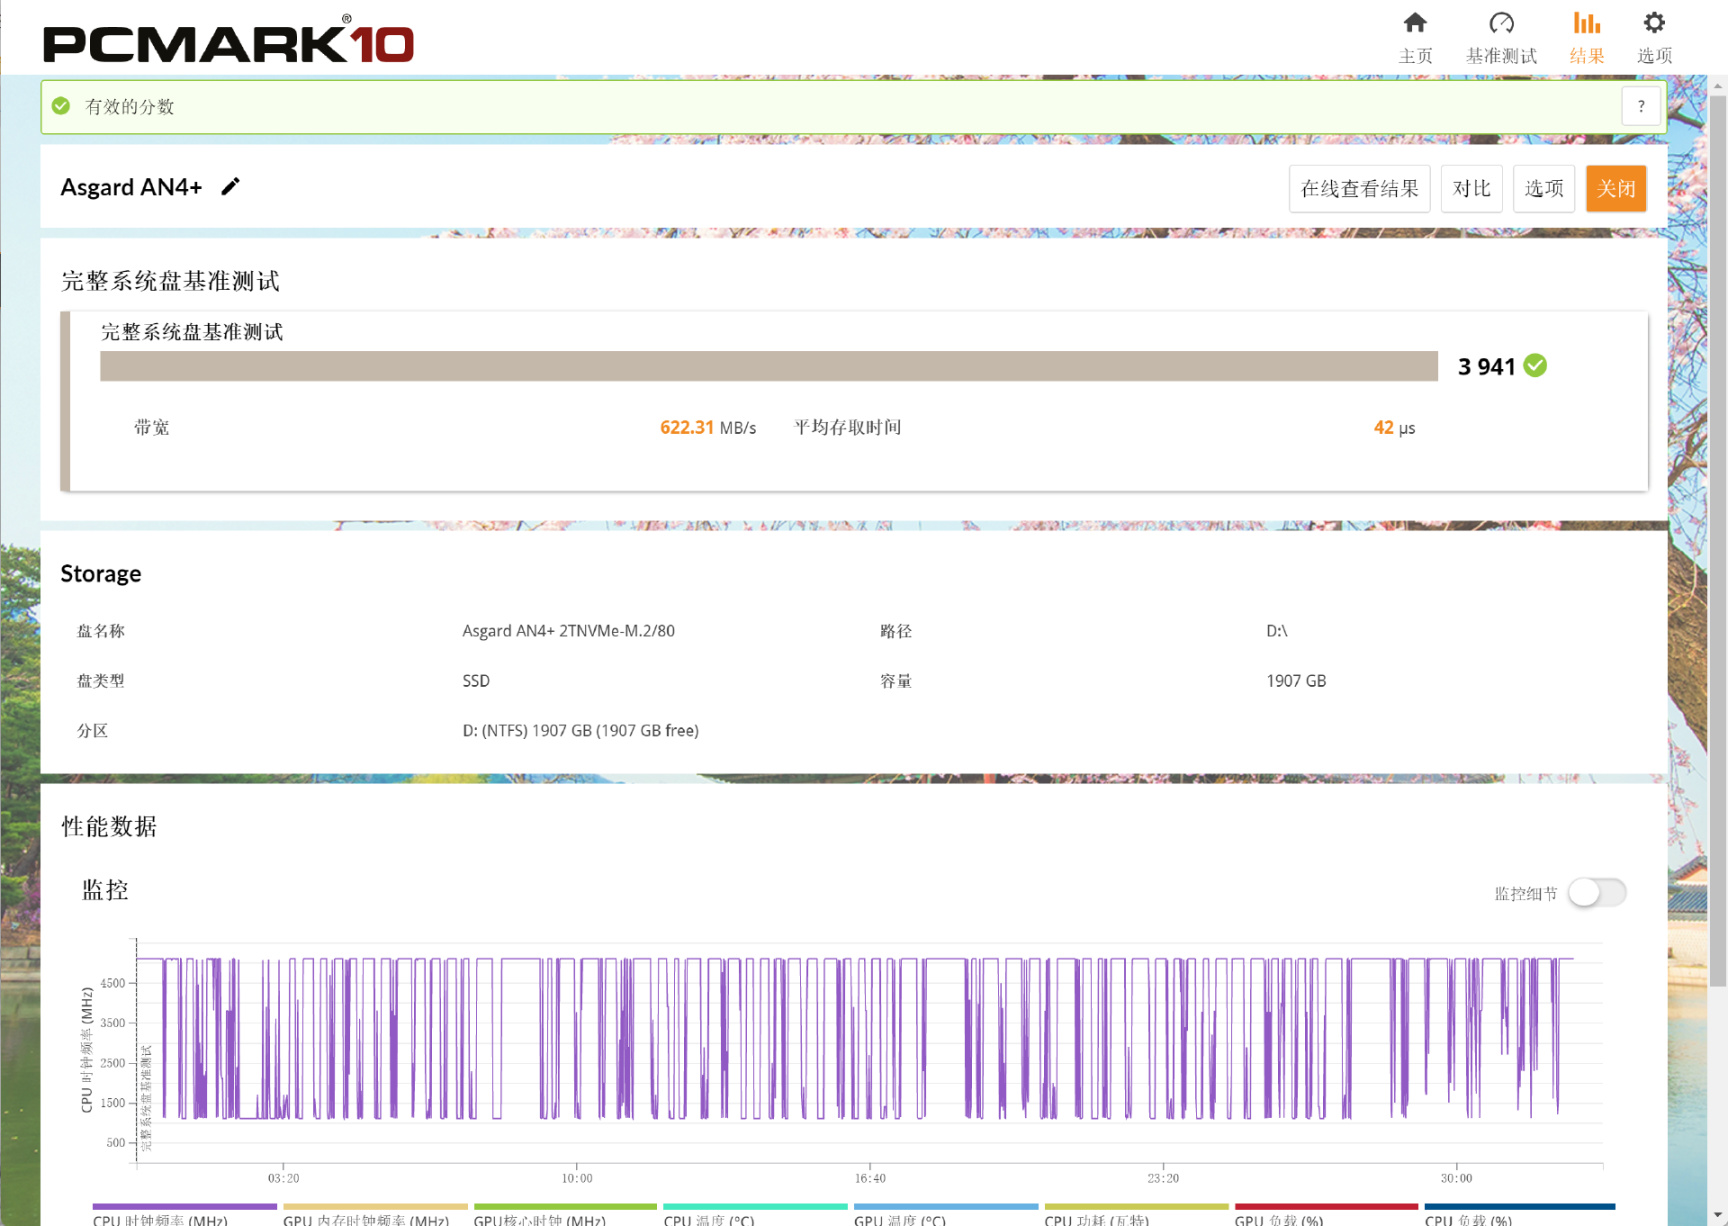Click the 对比 compare button
1728x1226 pixels.
click(1472, 189)
